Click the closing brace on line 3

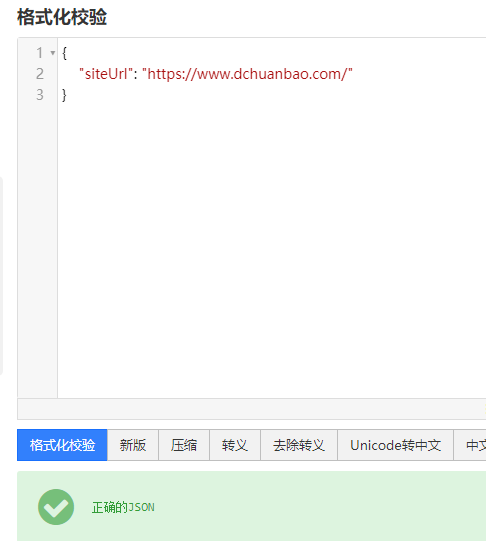[64, 95]
